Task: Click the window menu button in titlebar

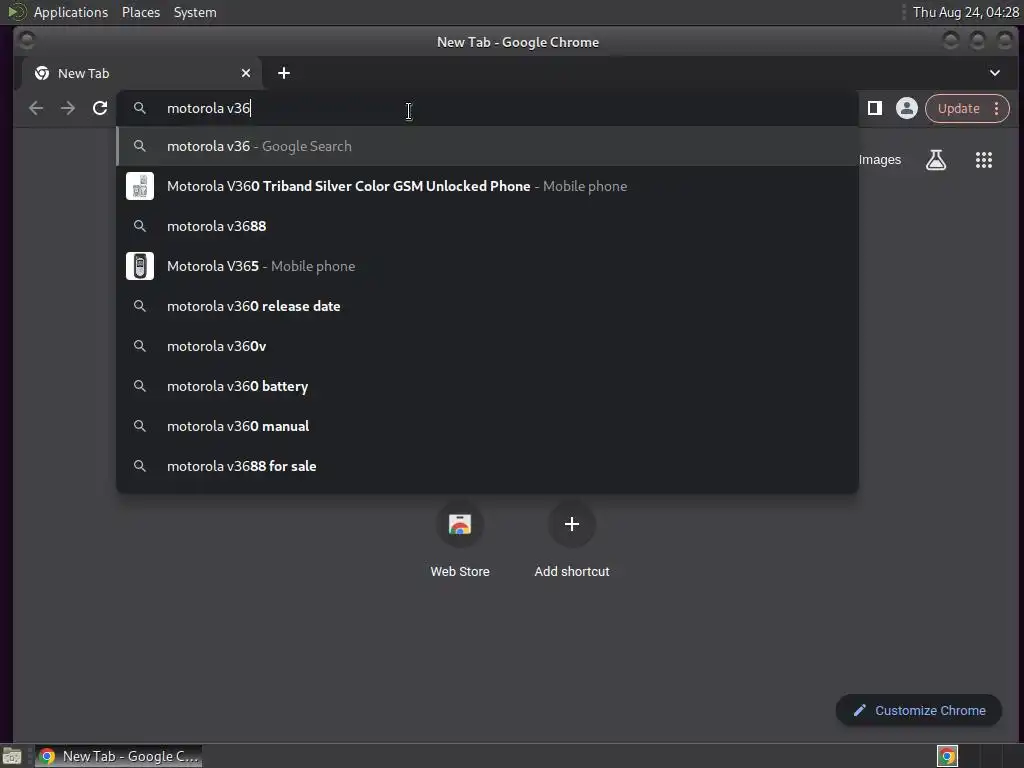Action: 26,41
